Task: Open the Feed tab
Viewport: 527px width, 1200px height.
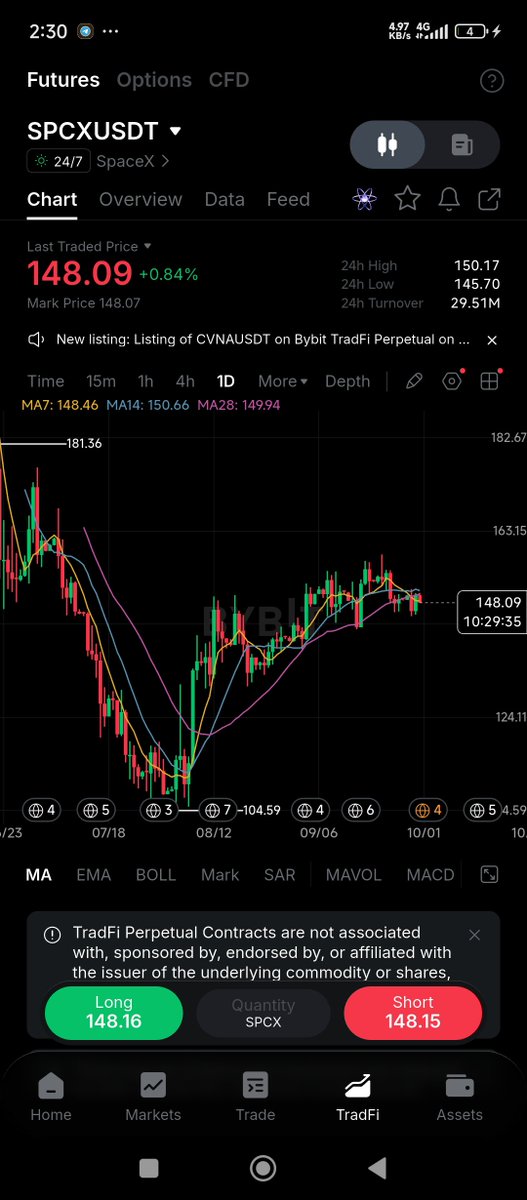Action: tap(288, 199)
